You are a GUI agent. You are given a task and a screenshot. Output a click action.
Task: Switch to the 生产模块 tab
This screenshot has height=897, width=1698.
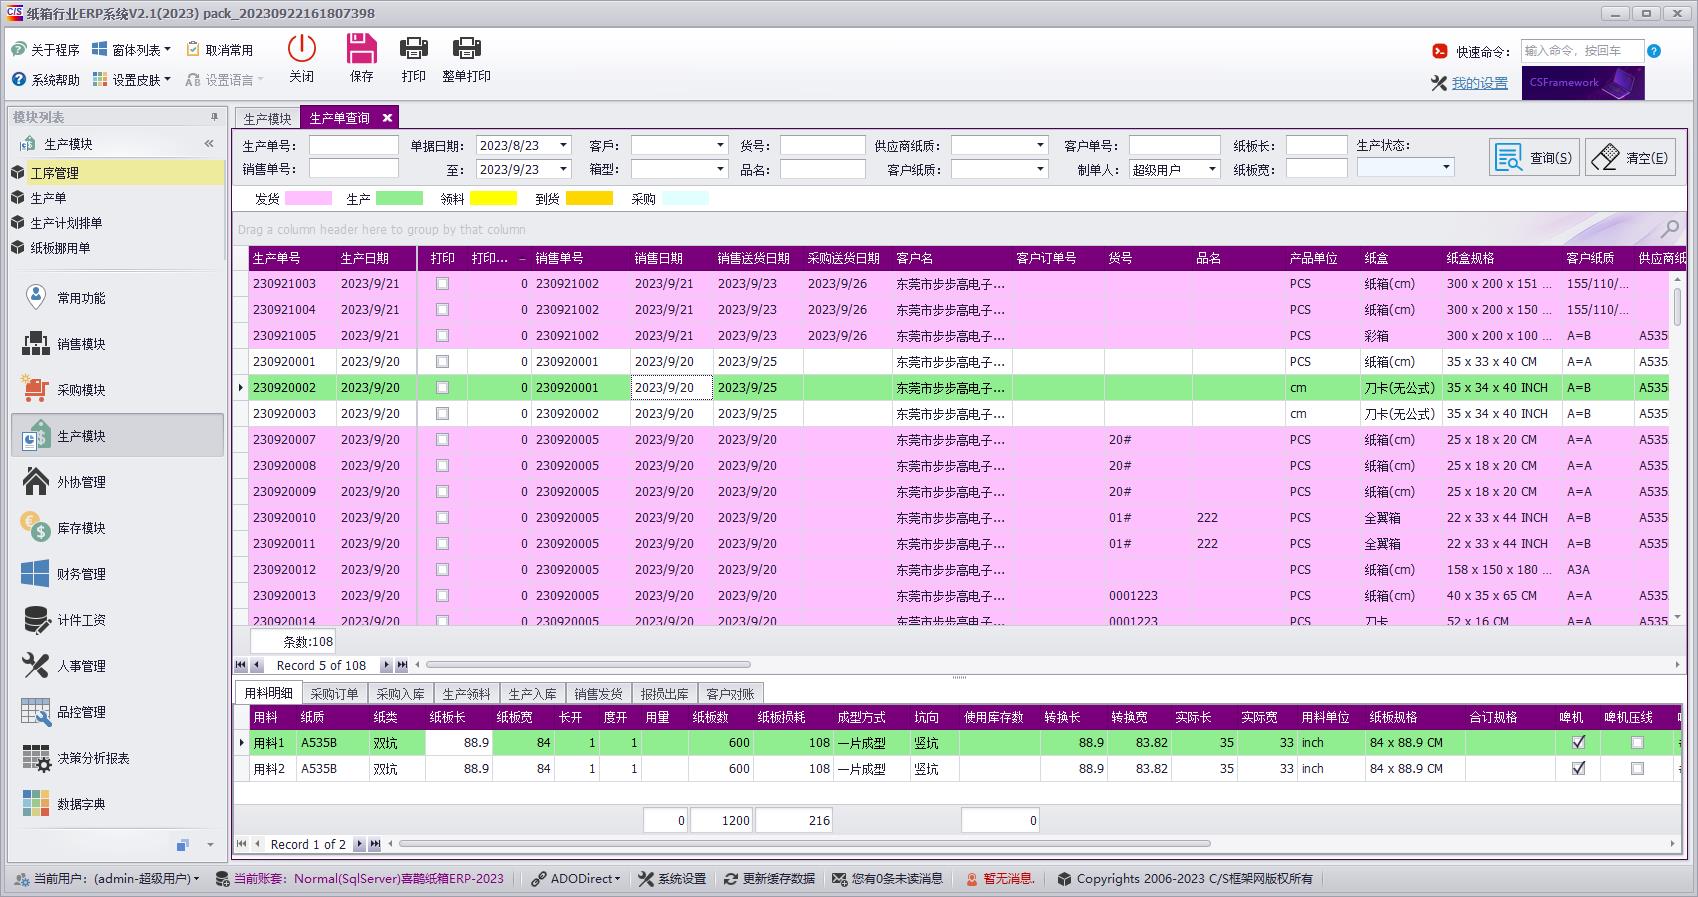pyautogui.click(x=267, y=118)
